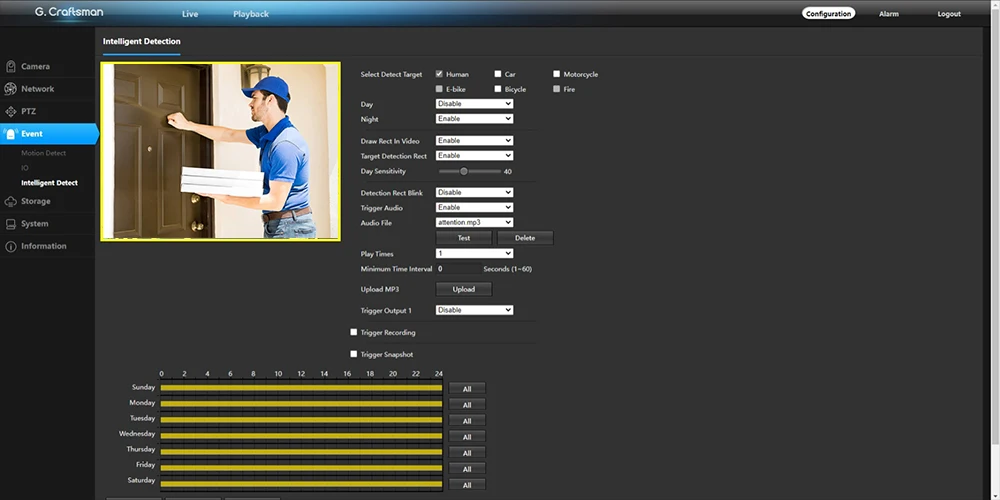Screen dimensions: 1000x500
Task: Open the Information icon in sidebar
Action: [11, 246]
